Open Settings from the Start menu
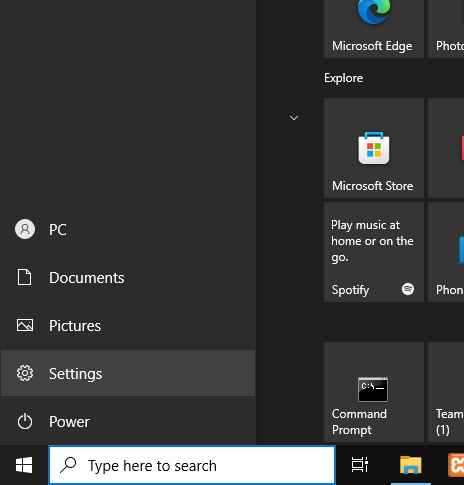The height and width of the screenshot is (485, 464). [x=128, y=373]
